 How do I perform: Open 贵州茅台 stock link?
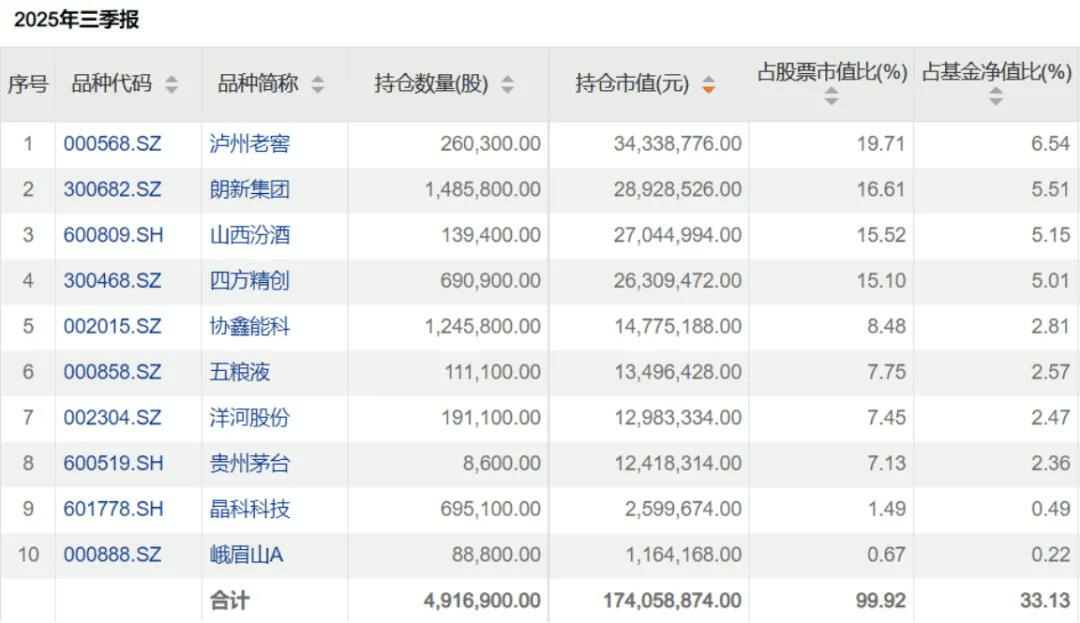[x=250, y=463]
